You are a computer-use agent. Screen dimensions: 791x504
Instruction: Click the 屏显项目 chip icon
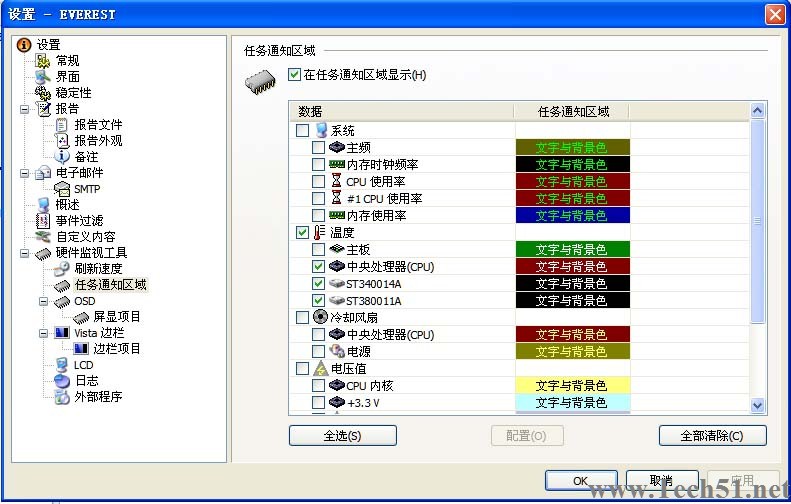point(81,317)
